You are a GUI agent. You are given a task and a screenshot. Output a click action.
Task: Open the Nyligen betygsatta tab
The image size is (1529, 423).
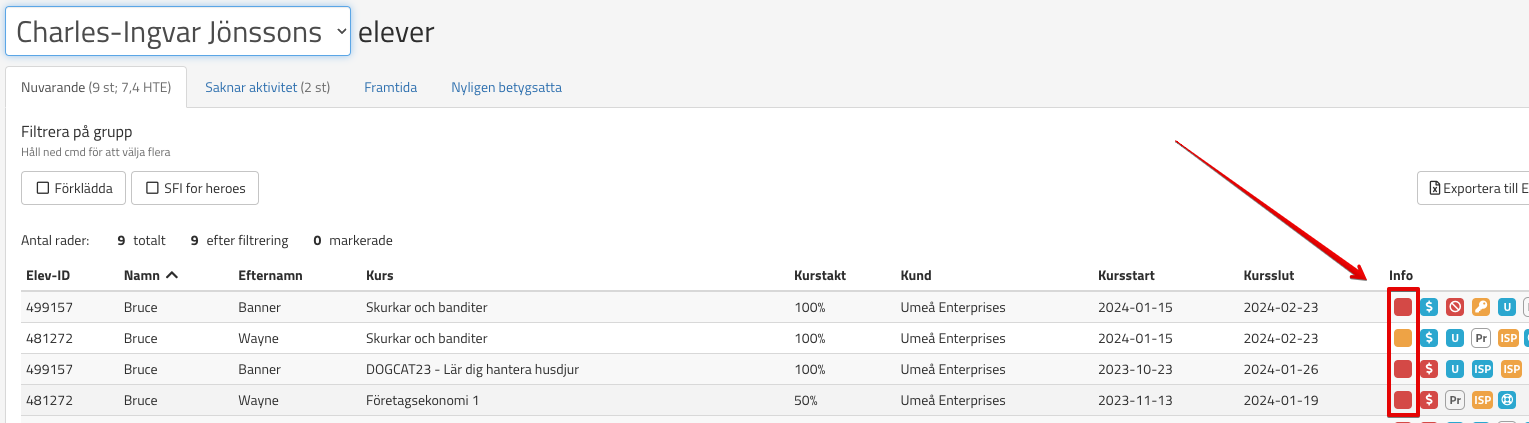click(x=506, y=87)
